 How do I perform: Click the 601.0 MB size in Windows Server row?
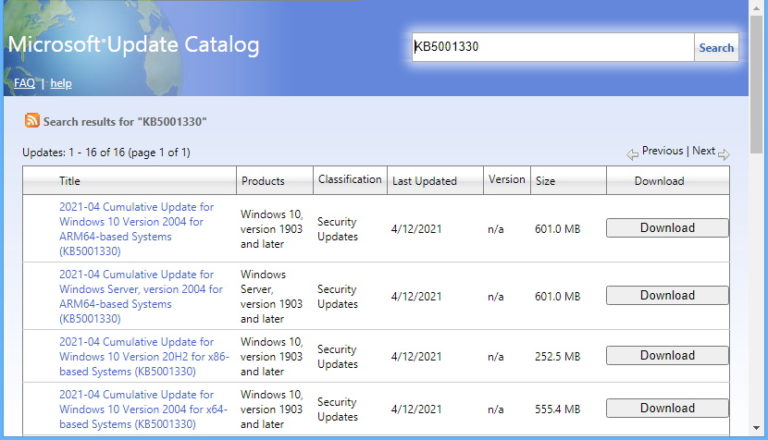(557, 296)
